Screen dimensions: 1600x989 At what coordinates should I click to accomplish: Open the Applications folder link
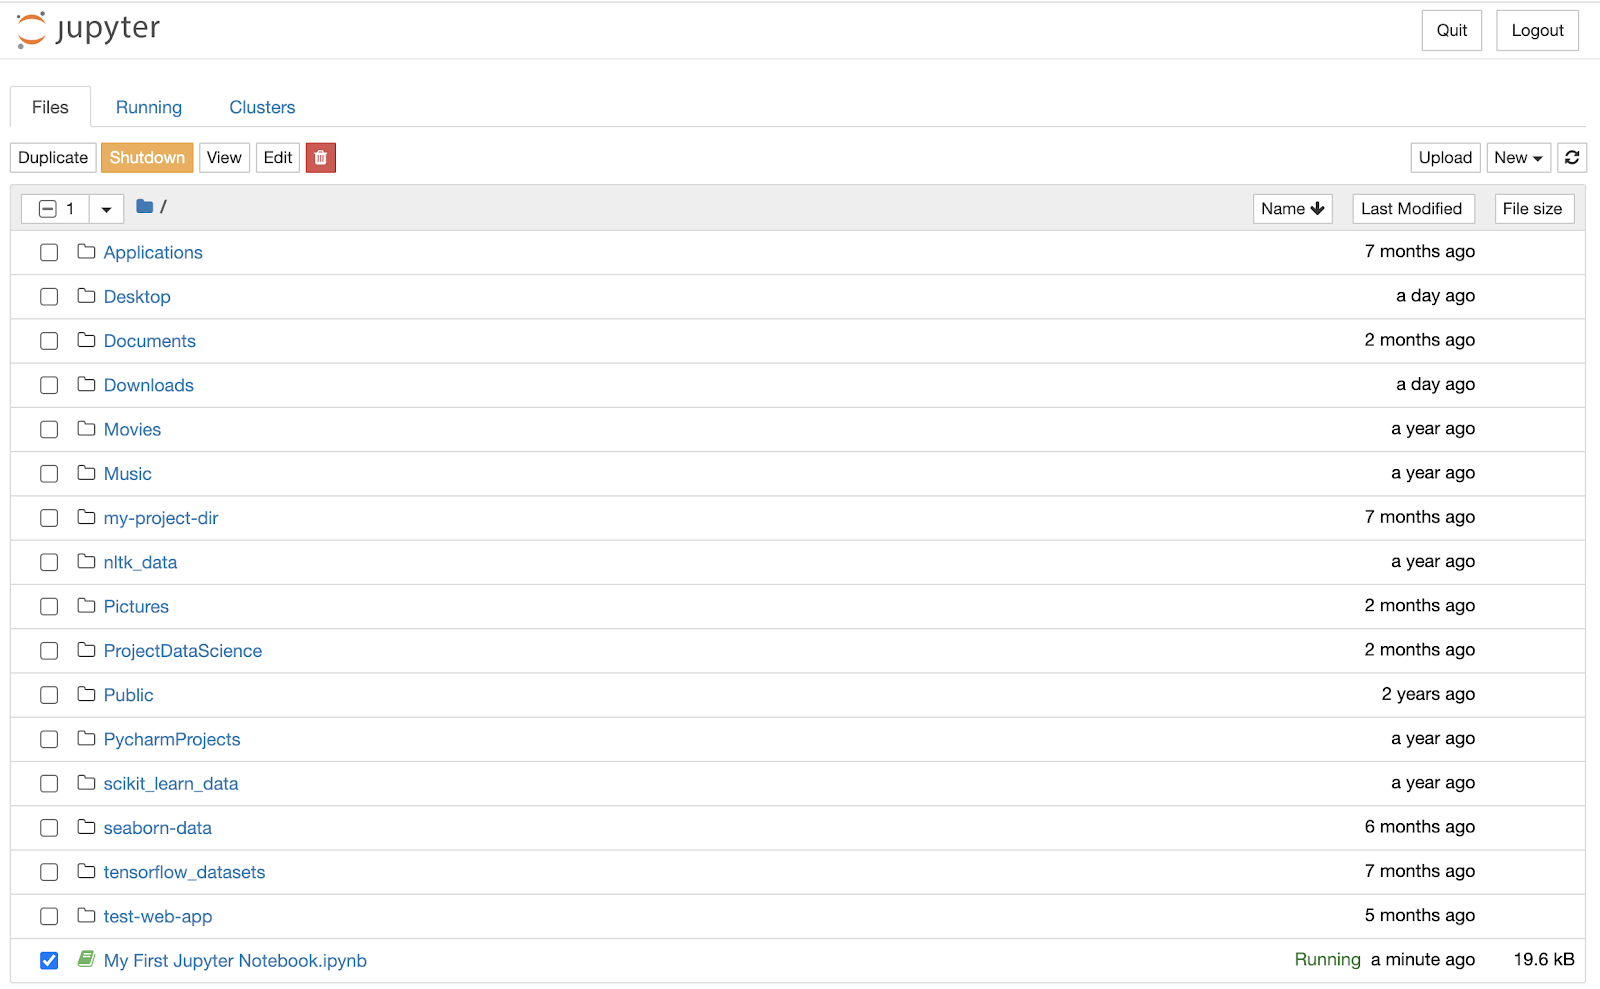click(x=153, y=253)
